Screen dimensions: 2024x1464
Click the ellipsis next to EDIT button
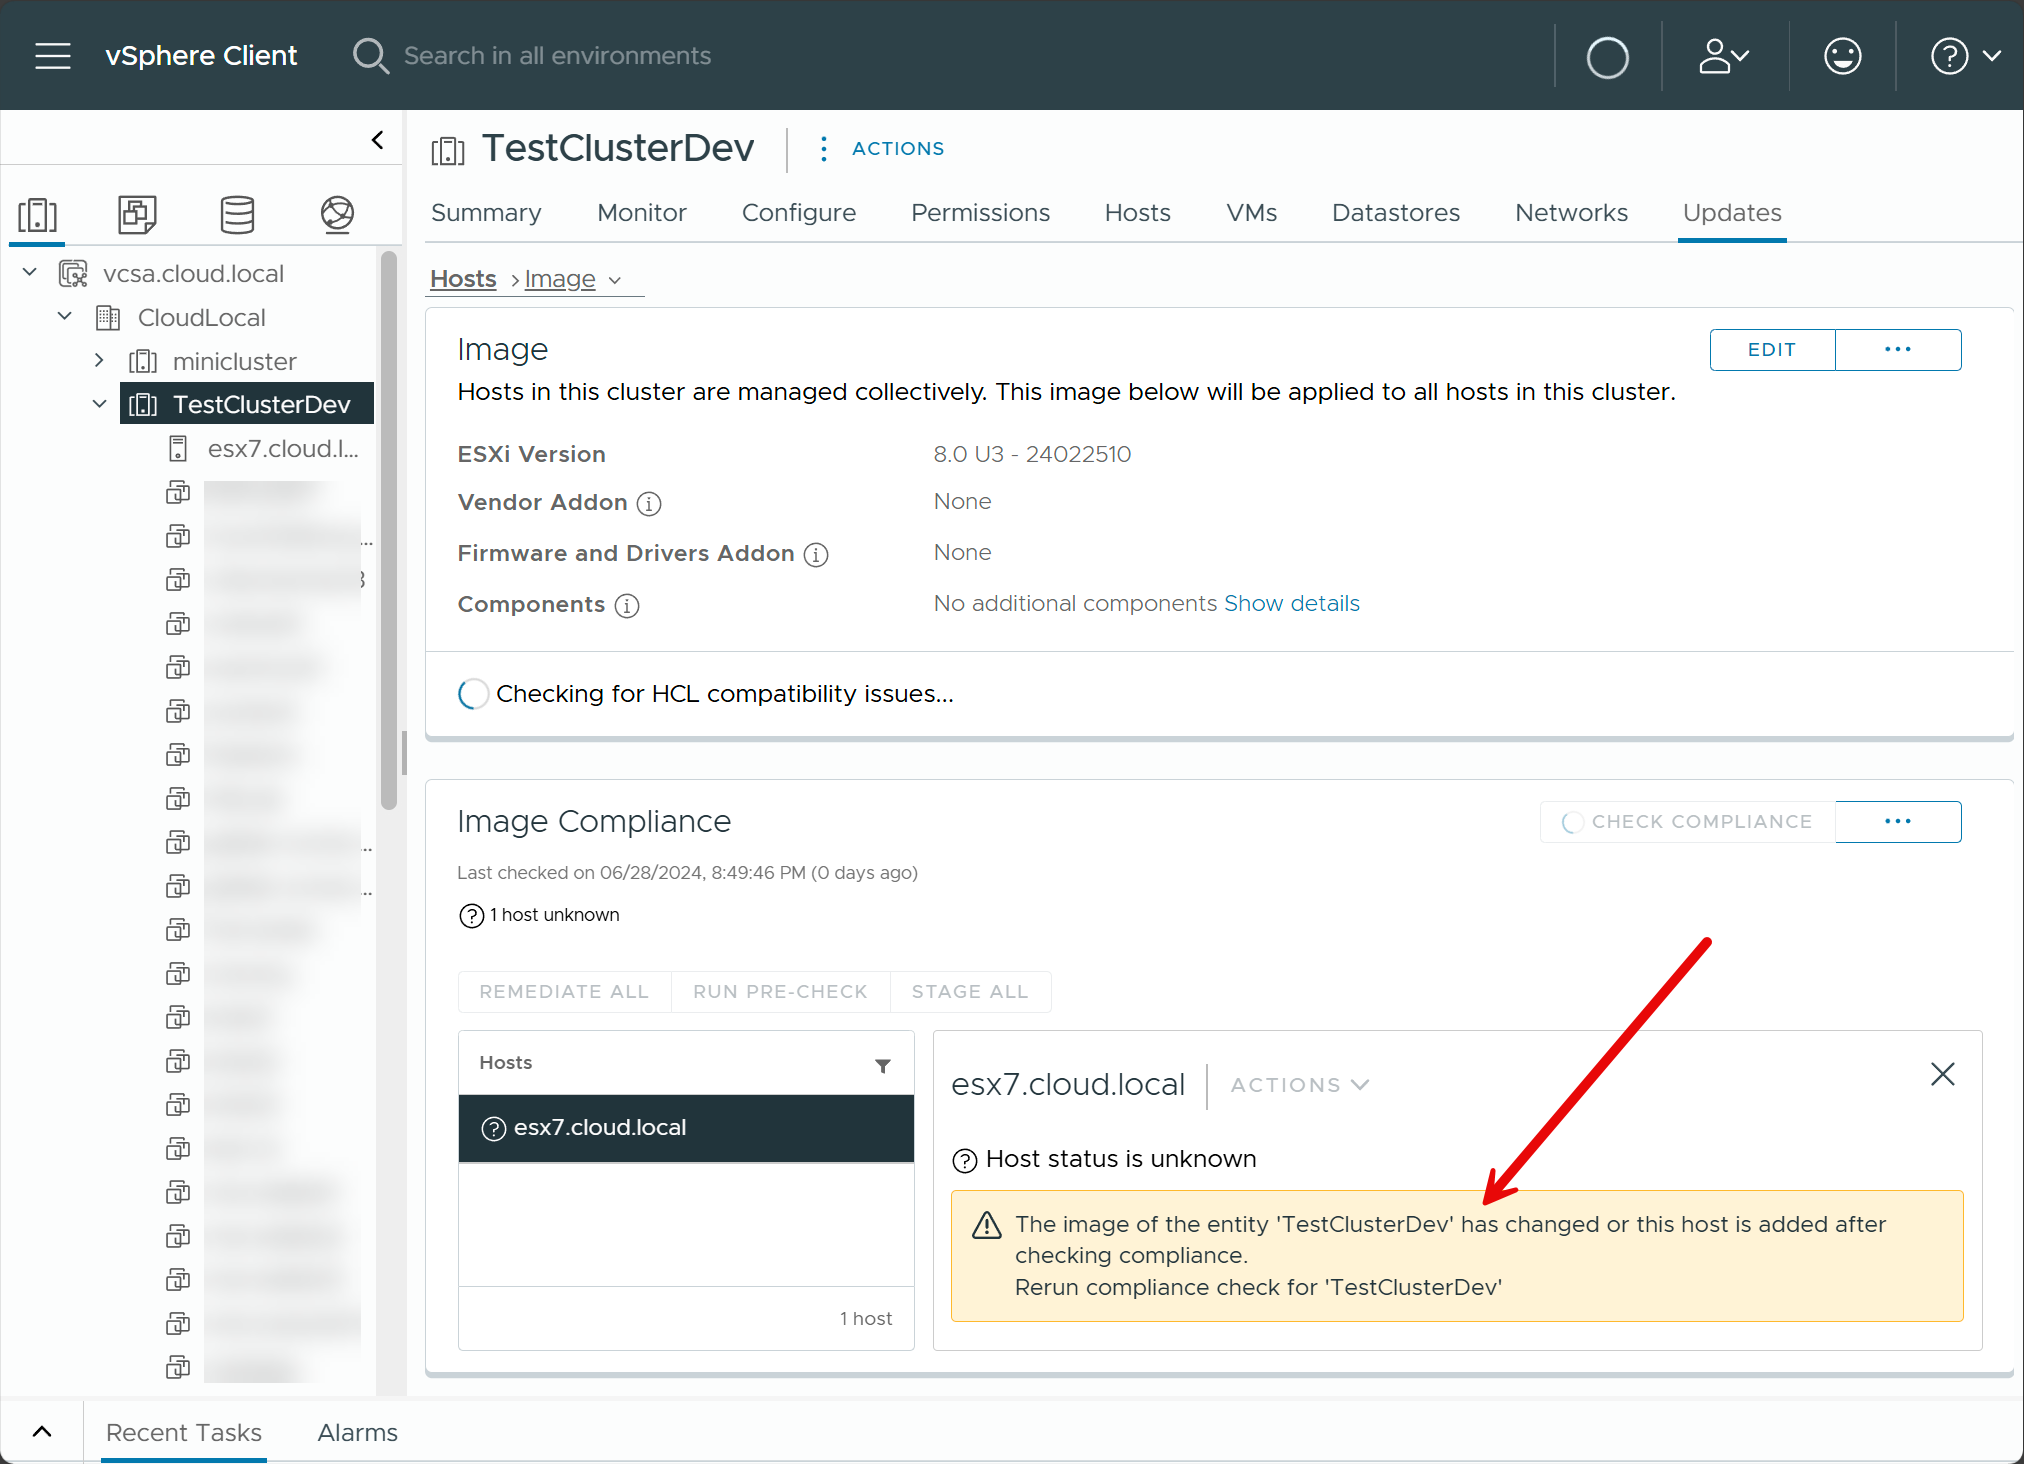[1897, 349]
